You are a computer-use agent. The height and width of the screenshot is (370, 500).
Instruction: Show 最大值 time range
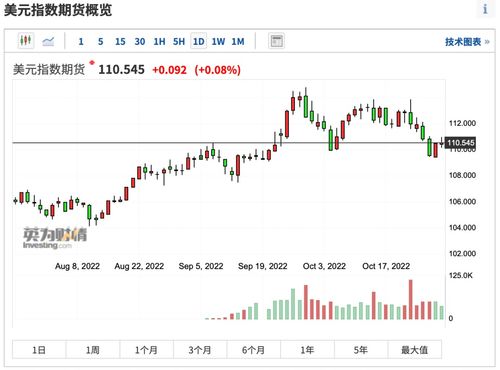tap(415, 350)
